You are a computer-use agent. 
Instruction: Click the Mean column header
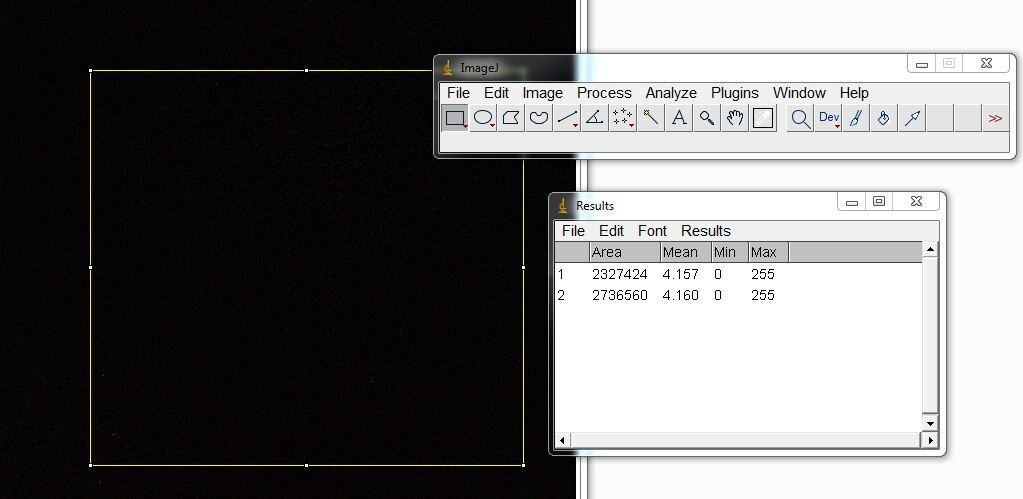pyautogui.click(x=685, y=252)
